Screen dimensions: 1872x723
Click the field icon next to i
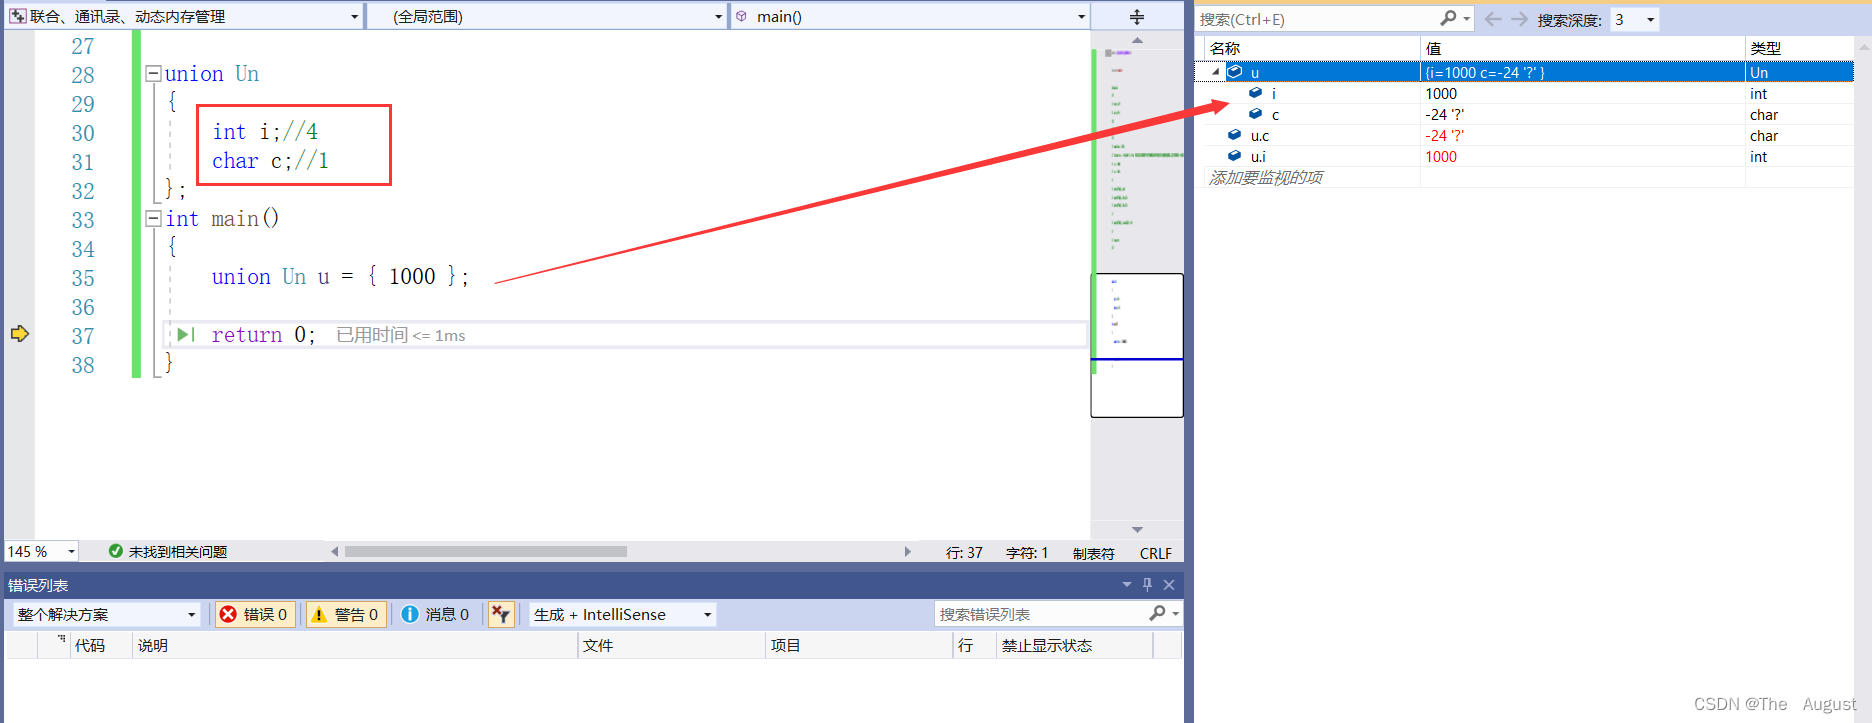click(1255, 93)
